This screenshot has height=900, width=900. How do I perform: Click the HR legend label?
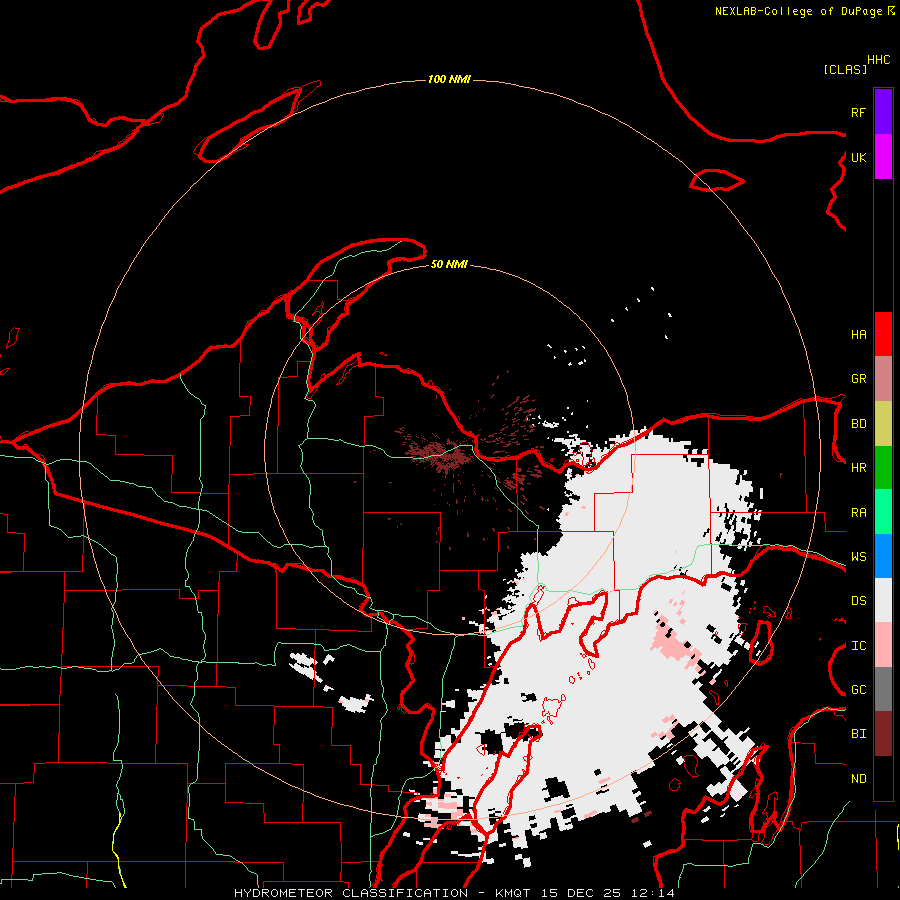tap(858, 468)
